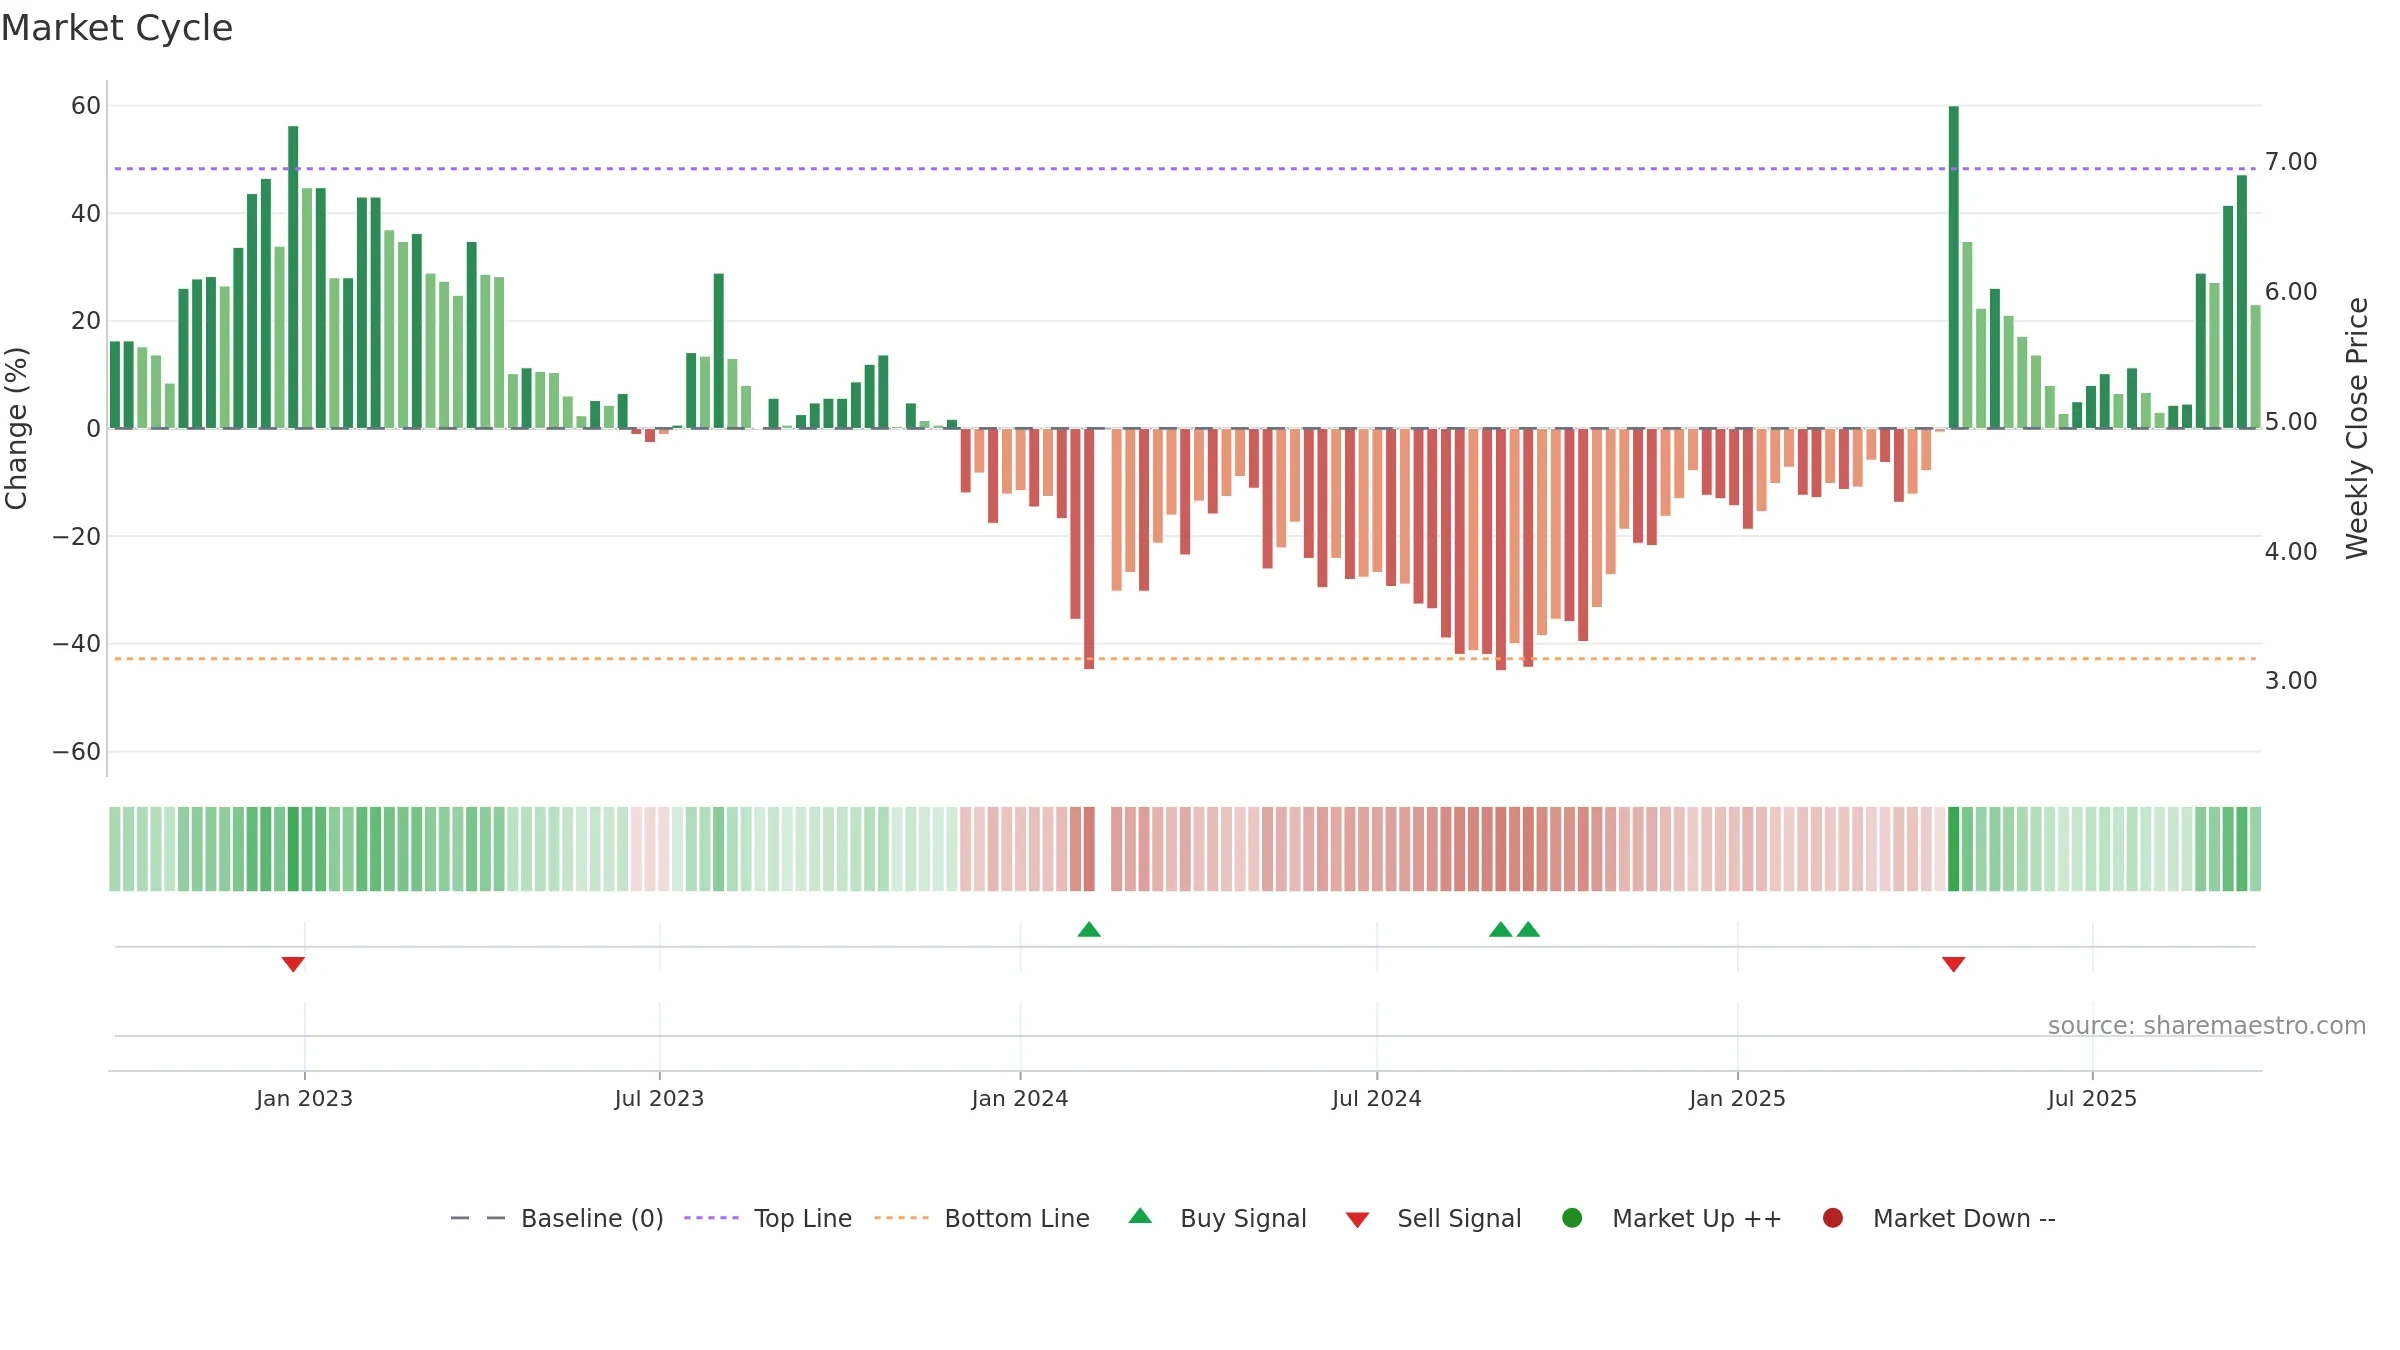Click the tallest green bar reaching 60 percent
This screenshot has width=2400, height=1350.
point(1954,267)
